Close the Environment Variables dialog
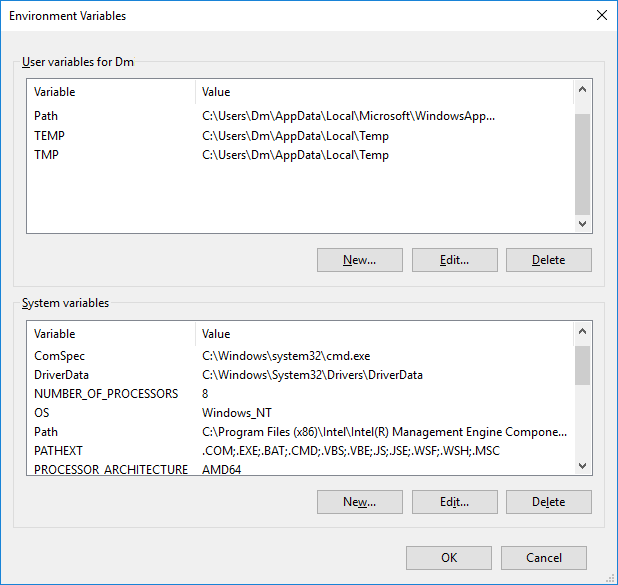 point(601,15)
